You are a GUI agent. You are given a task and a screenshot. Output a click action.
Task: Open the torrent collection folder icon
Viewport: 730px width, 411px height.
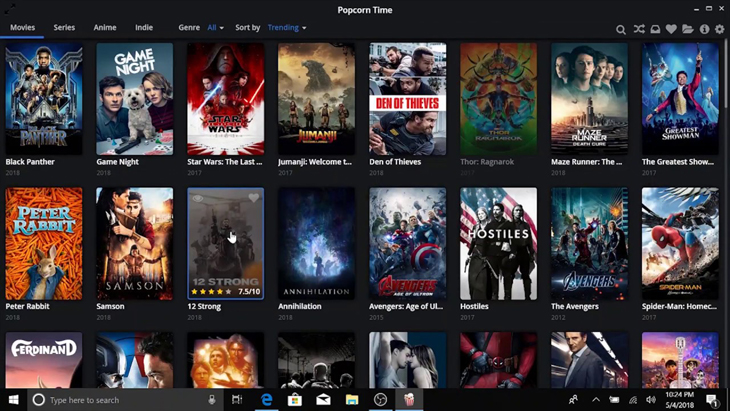(688, 29)
